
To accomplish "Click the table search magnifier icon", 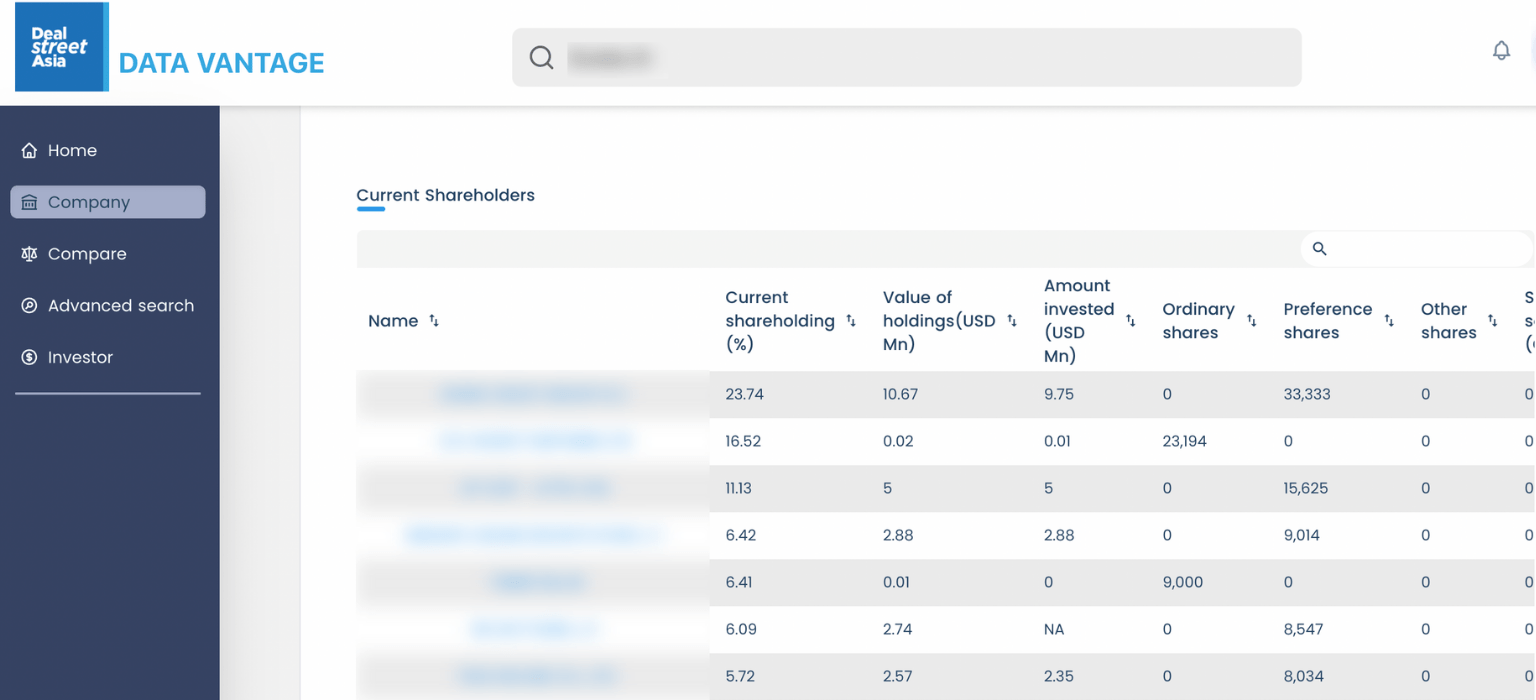I will 1319,249.
